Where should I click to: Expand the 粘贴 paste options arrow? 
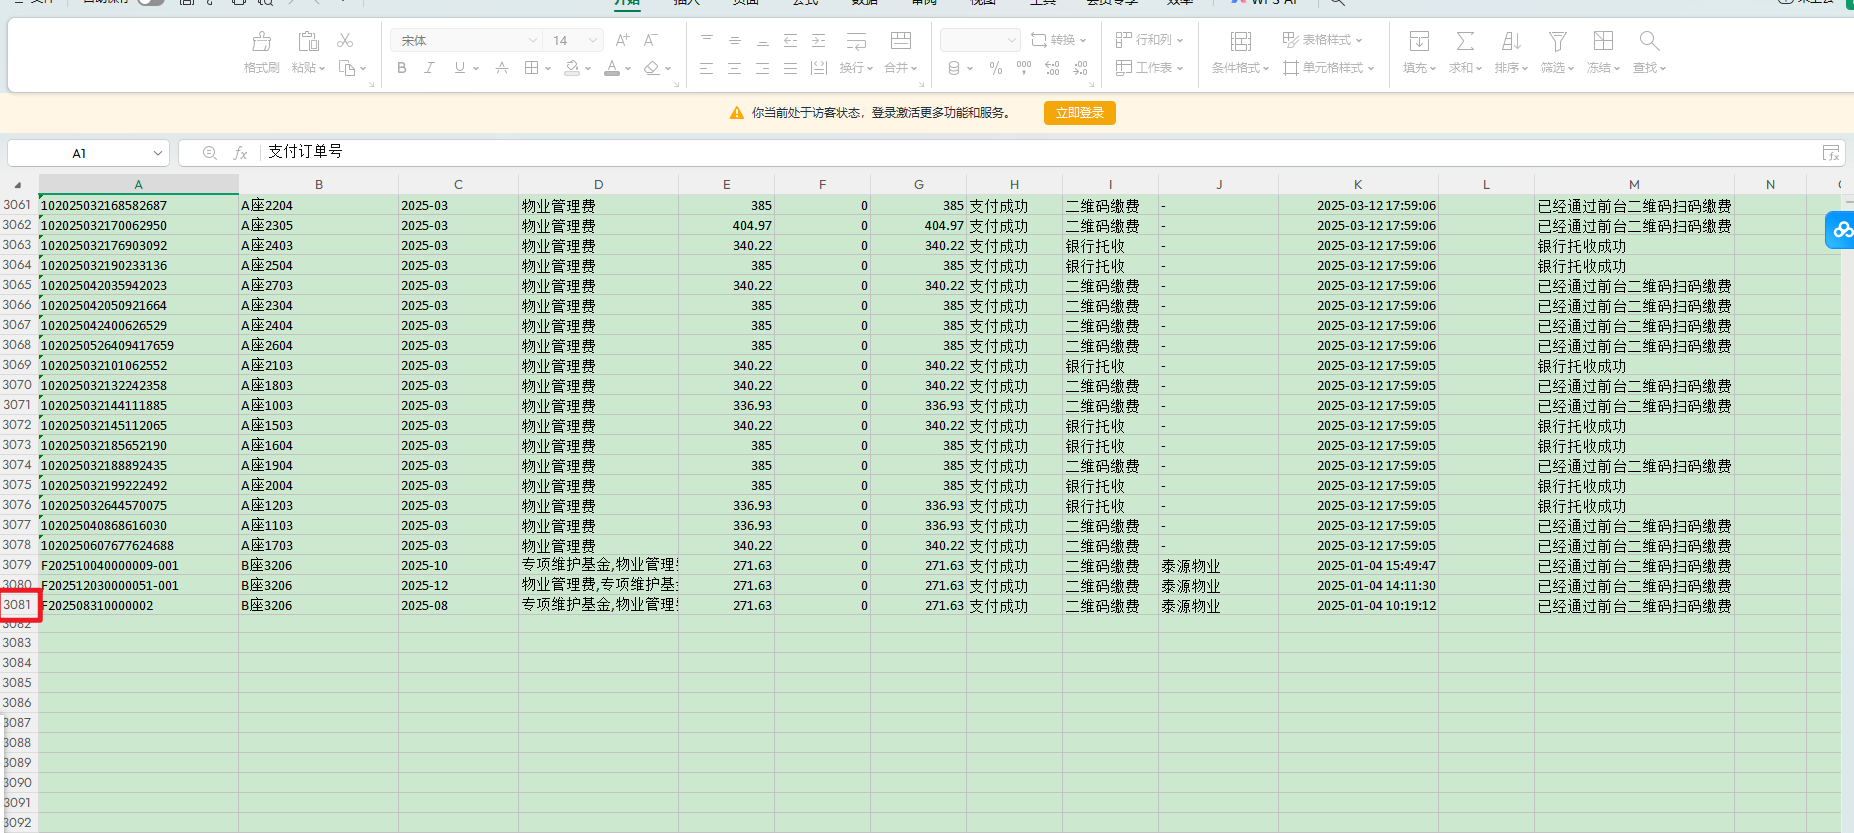tap(322, 68)
